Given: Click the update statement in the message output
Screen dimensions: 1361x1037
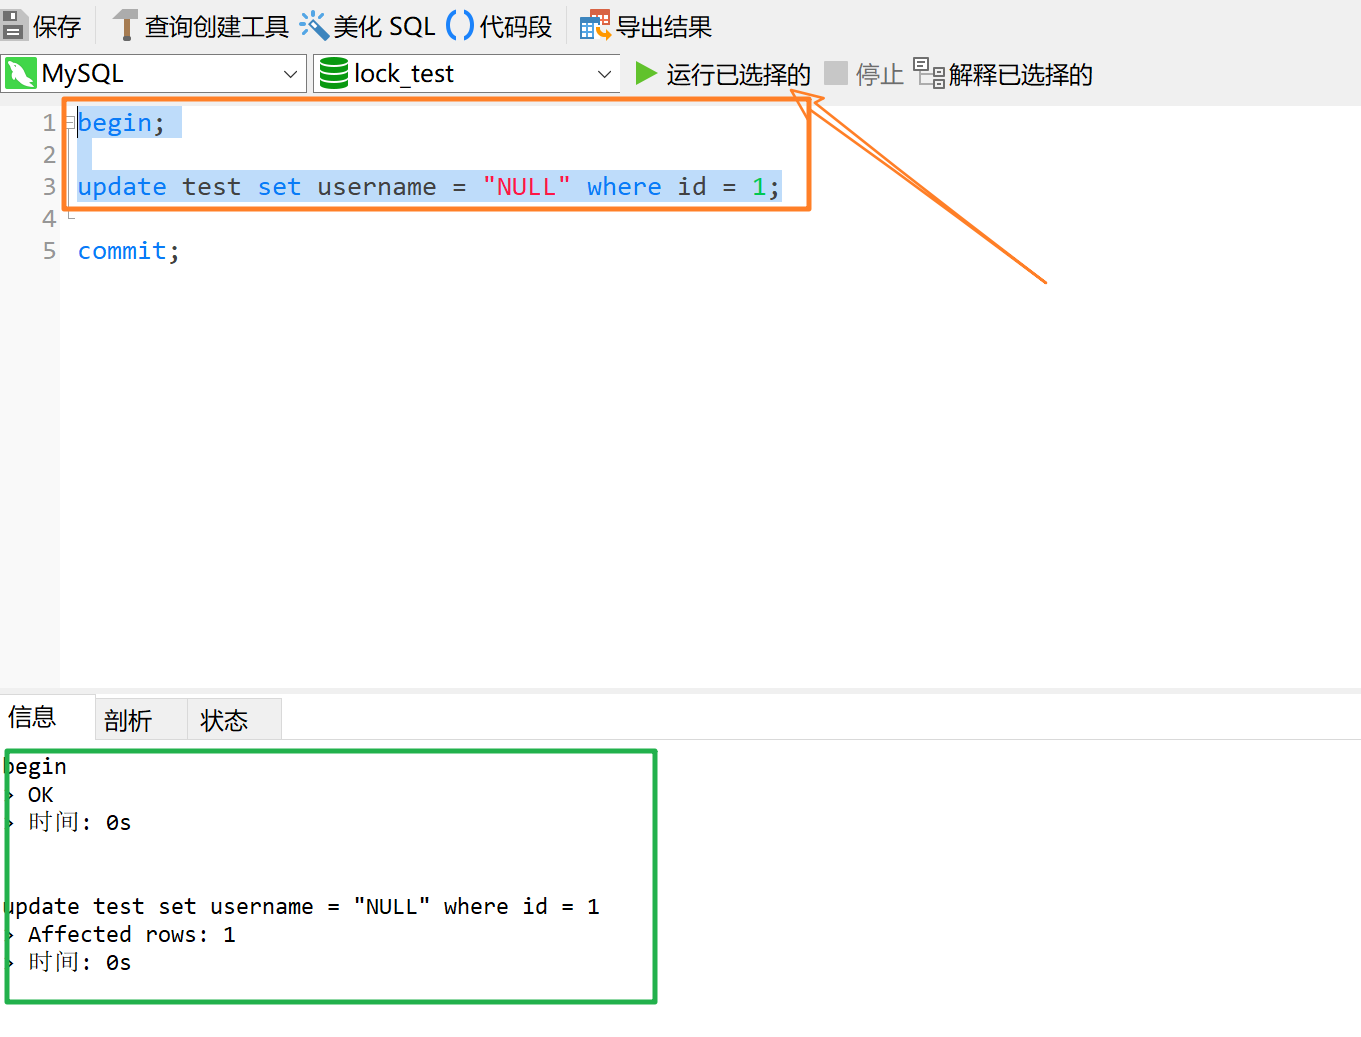Looking at the screenshot, I should pyautogui.click(x=301, y=907).
